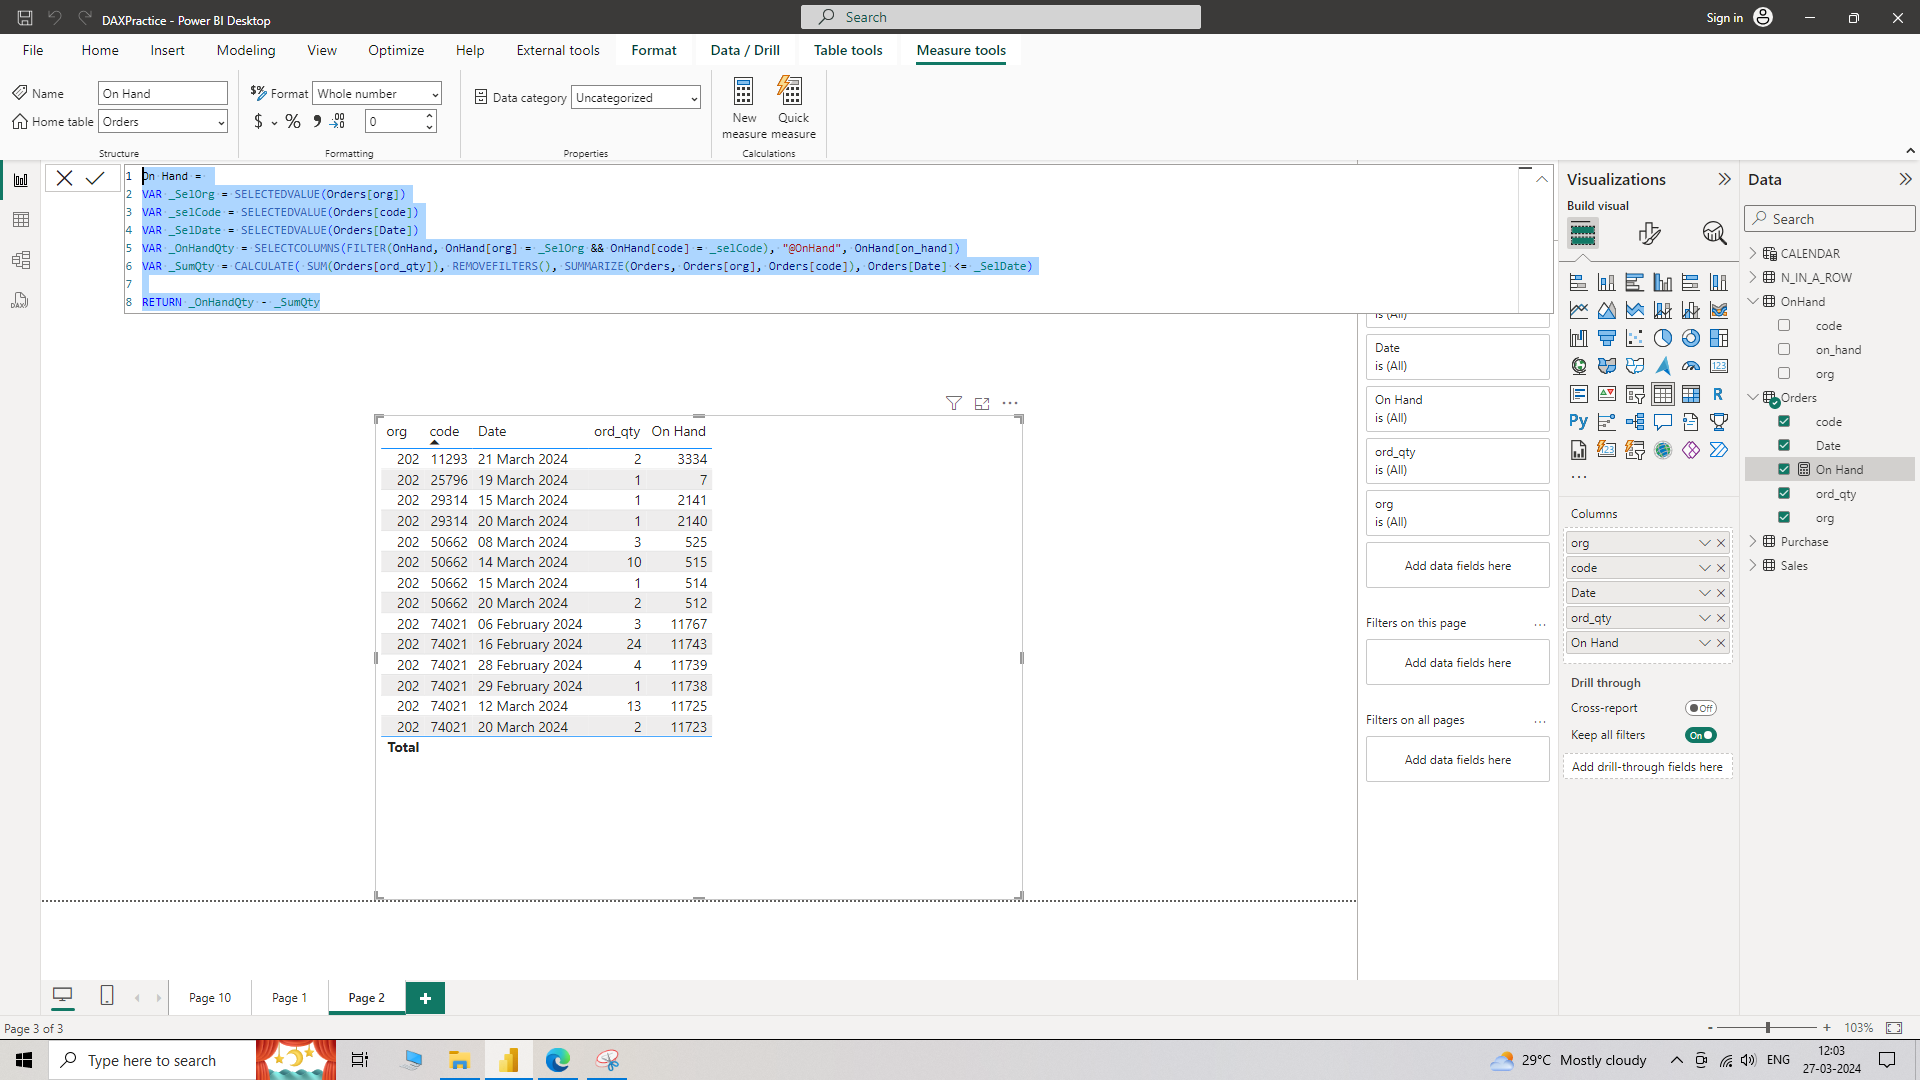Viewport: 1920px width, 1080px height.
Task: Cancel the formula edit with X
Action: tap(64, 178)
